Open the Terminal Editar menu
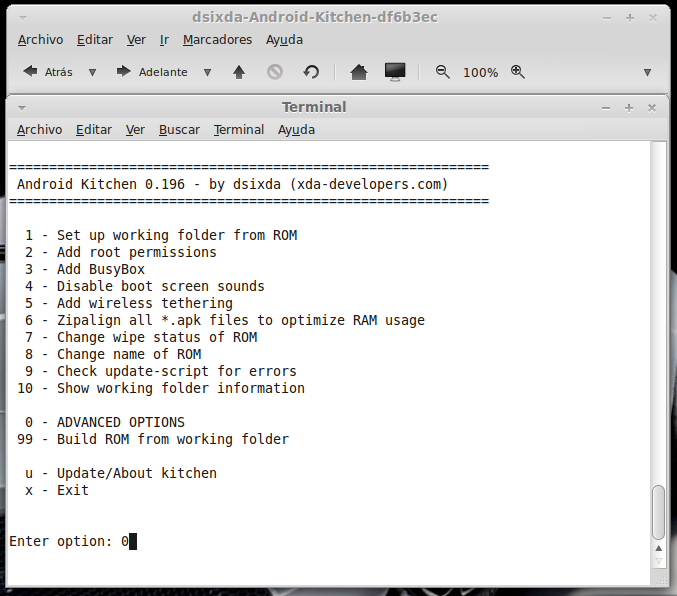677x596 pixels. [x=94, y=130]
